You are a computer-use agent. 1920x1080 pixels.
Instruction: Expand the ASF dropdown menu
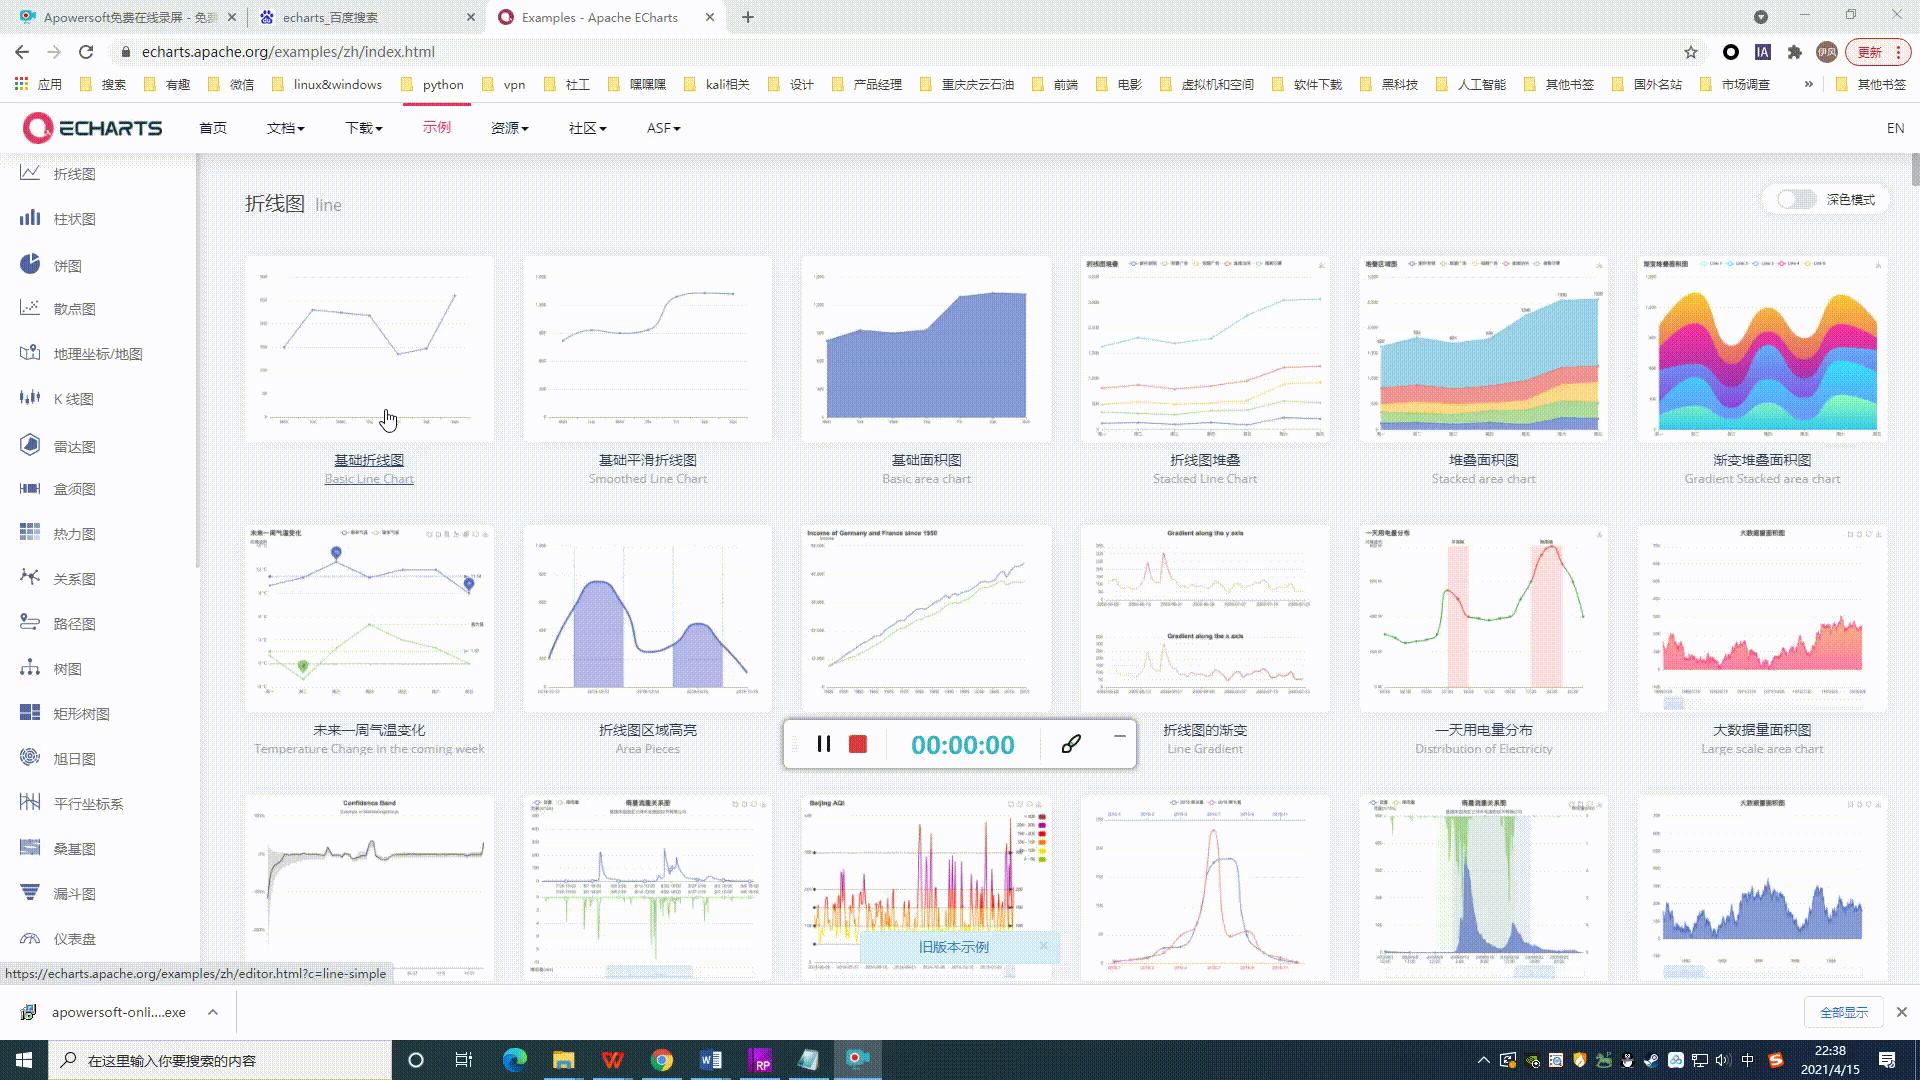(663, 128)
